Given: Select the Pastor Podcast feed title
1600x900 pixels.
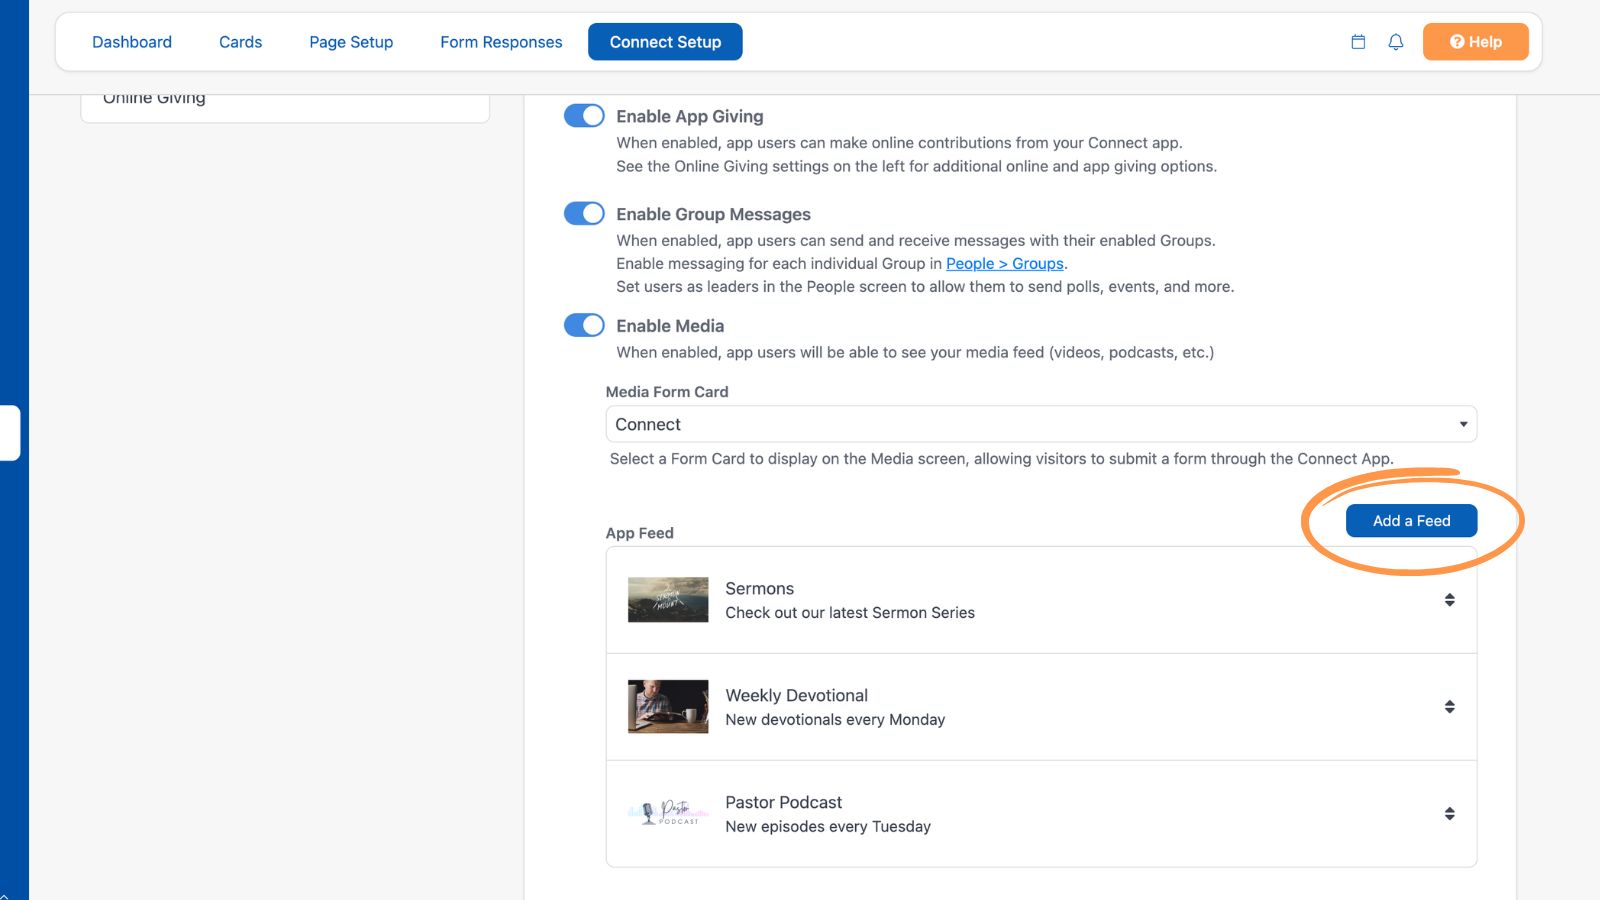Looking at the screenshot, I should 784,803.
